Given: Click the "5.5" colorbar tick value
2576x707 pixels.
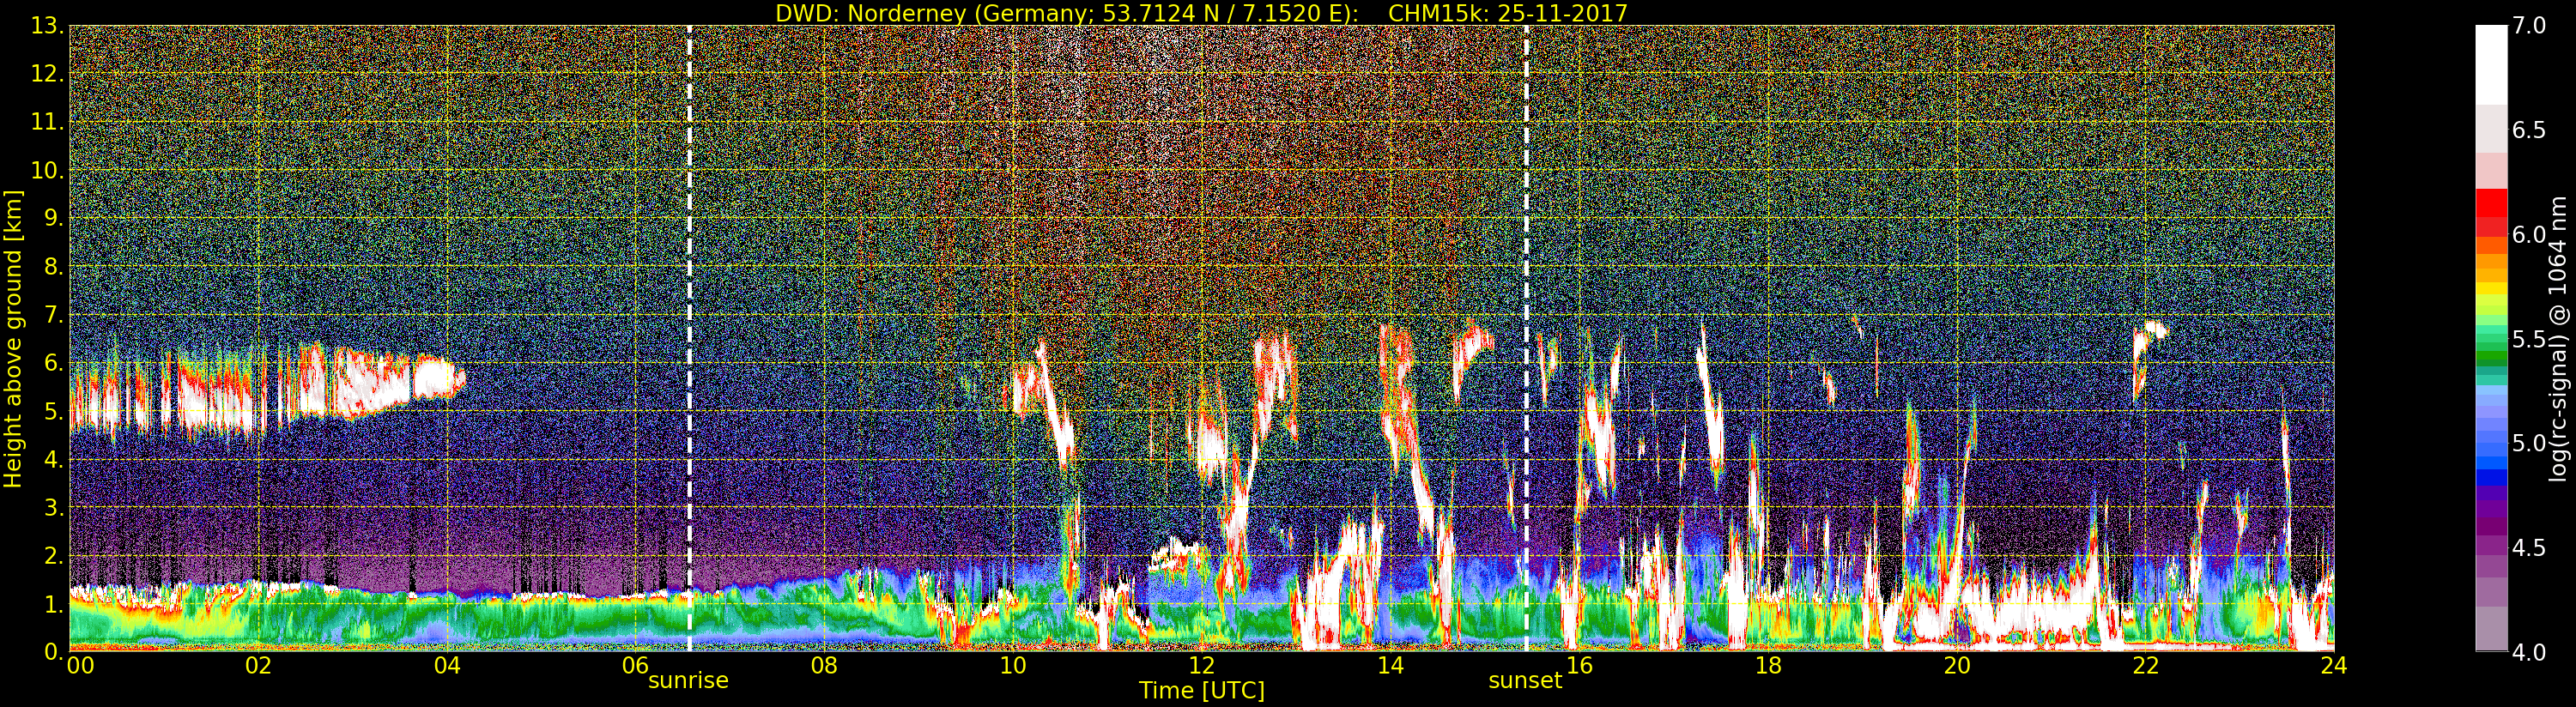Looking at the screenshot, I should 2530,339.
